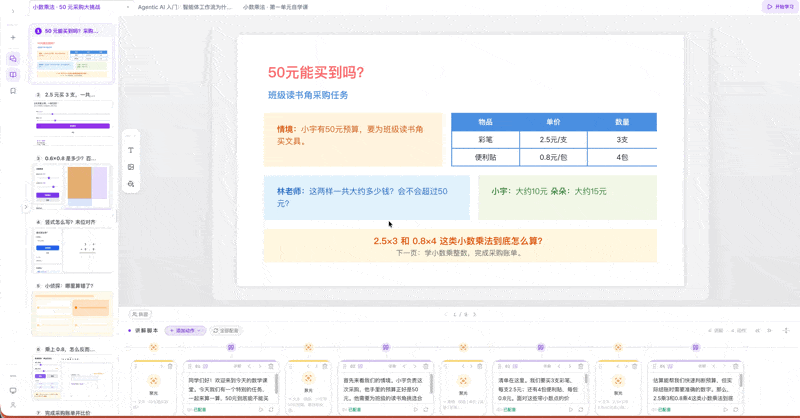Delete the first narration script card
800x418 pixels.
[271, 366]
